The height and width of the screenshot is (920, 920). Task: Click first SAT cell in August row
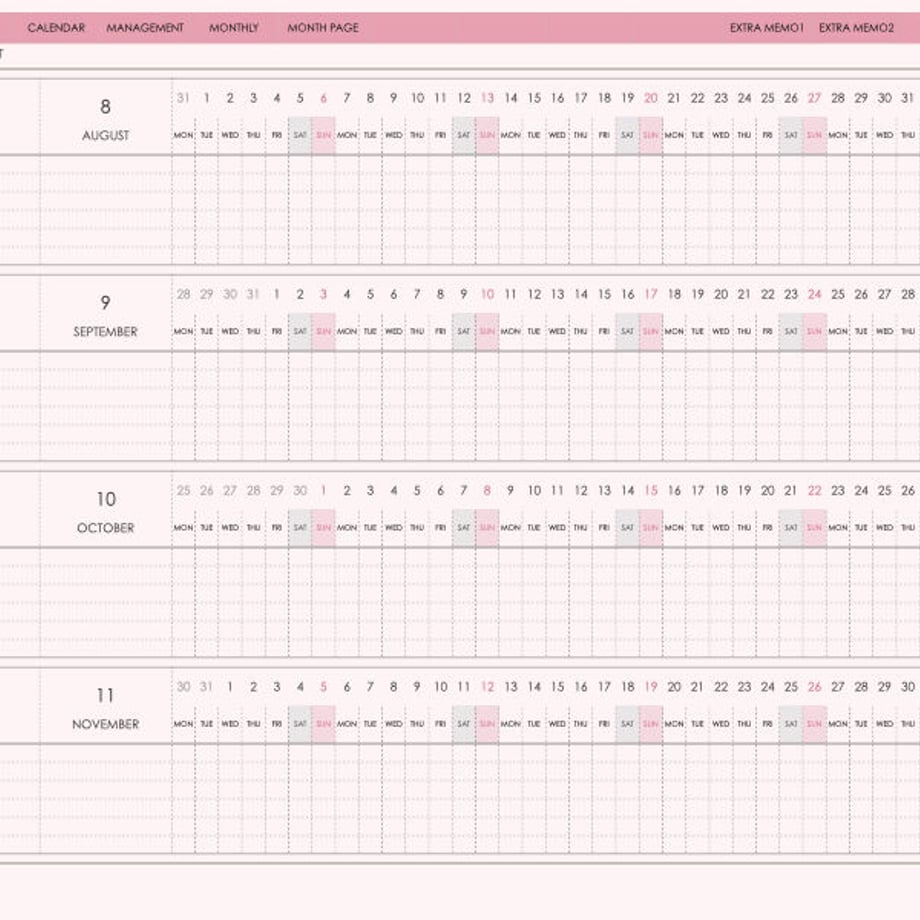click(300, 136)
